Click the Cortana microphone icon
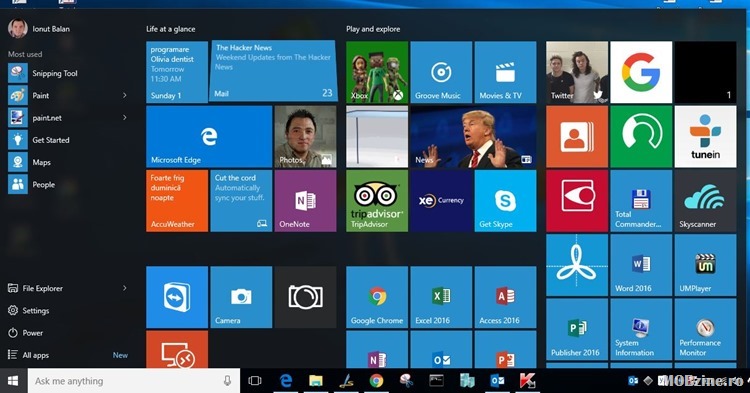This screenshot has height=393, width=750. pos(227,381)
